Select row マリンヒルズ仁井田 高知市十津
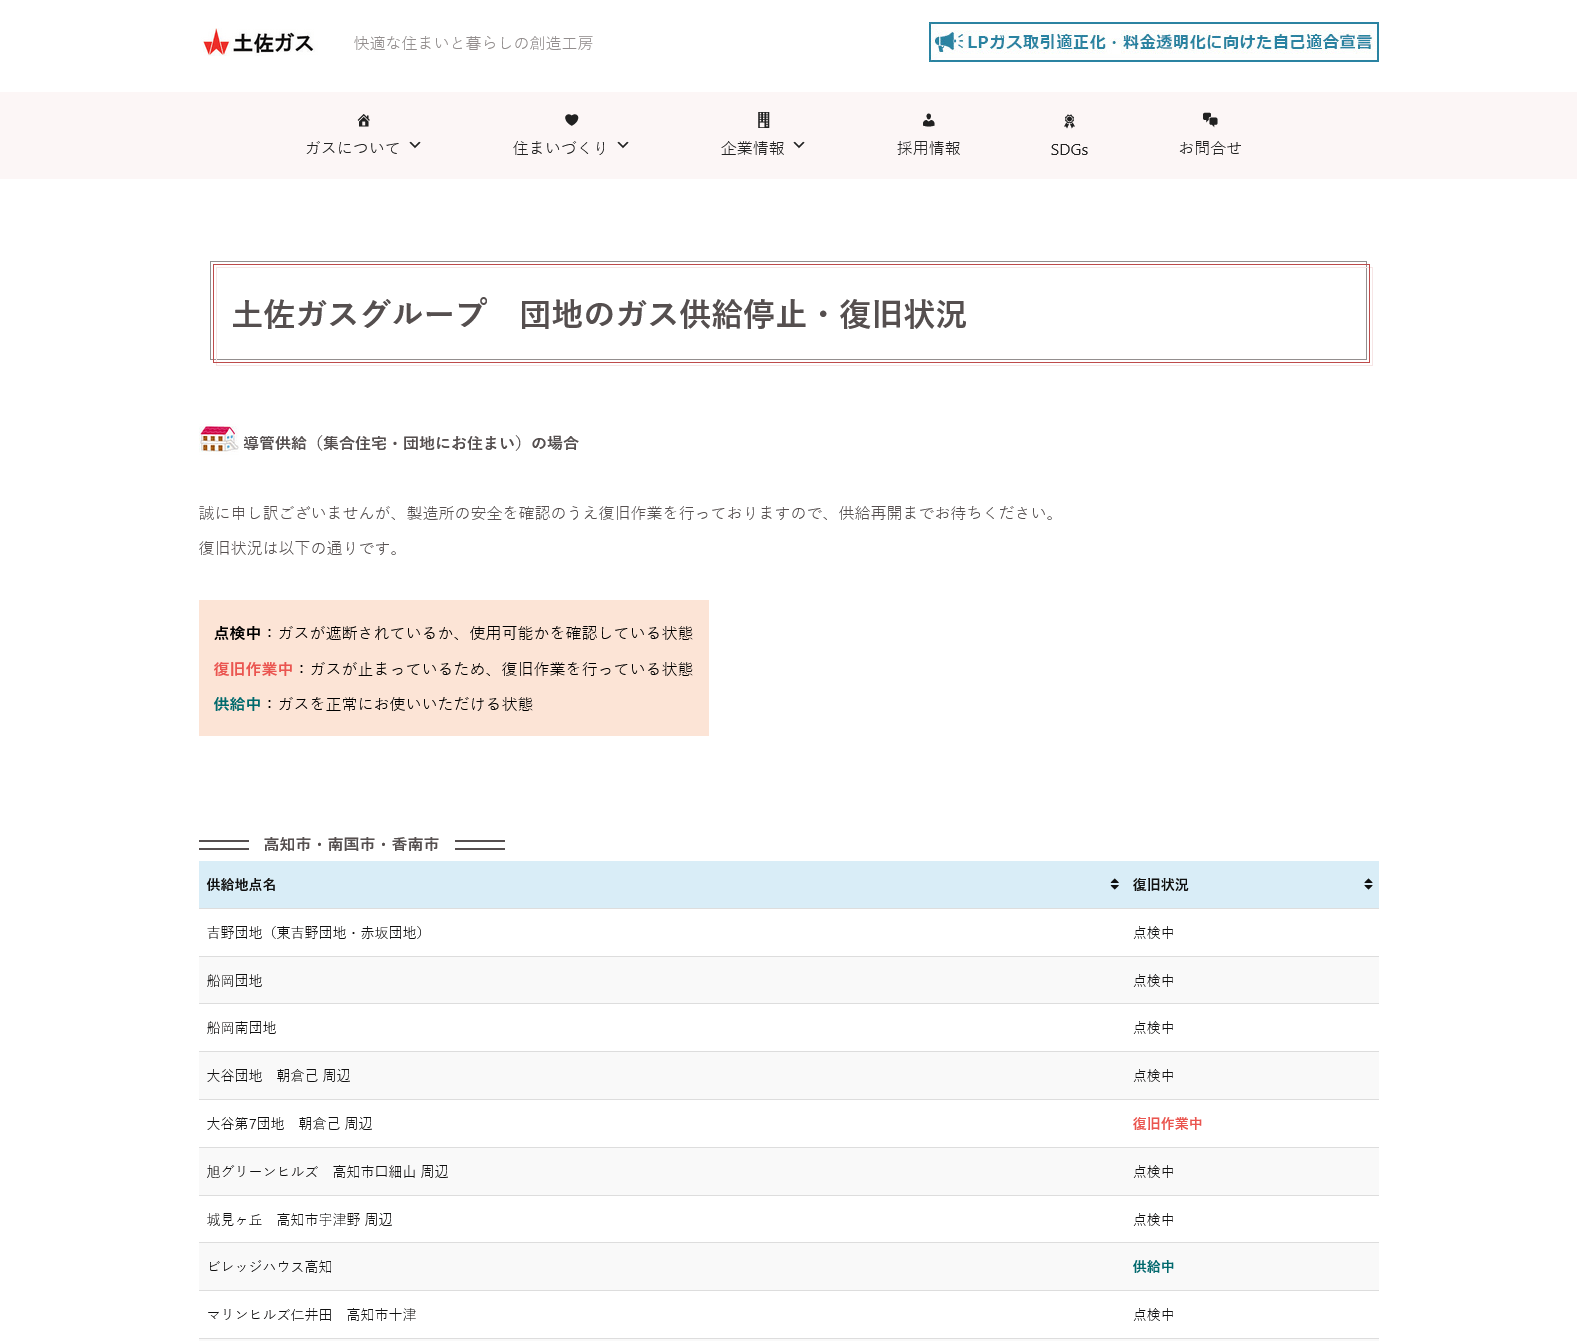The height and width of the screenshot is (1341, 1577). pyautogui.click(x=789, y=1315)
